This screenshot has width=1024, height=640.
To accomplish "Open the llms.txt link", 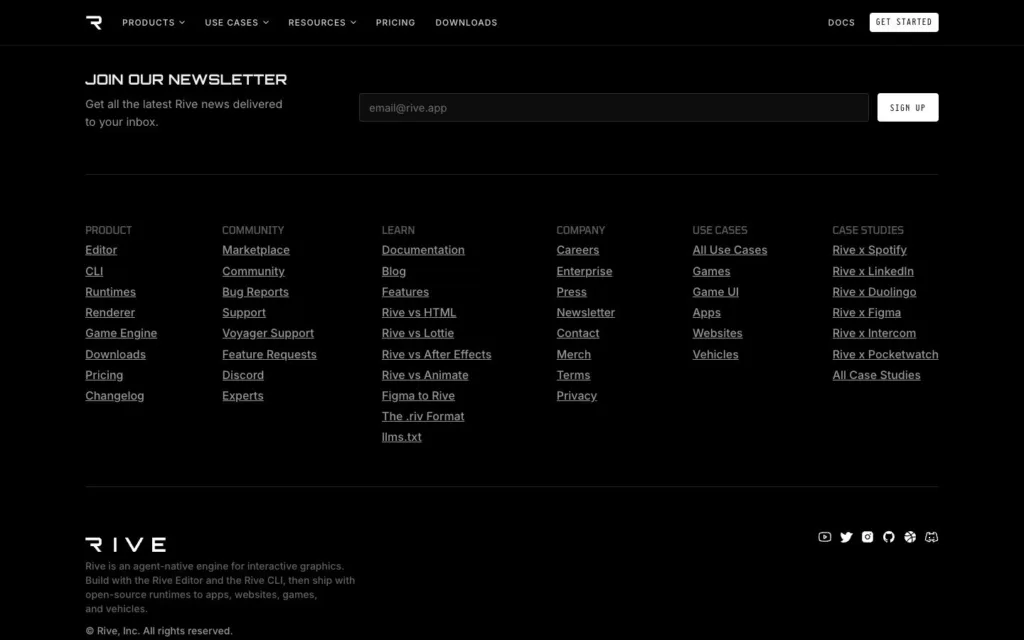I will tap(402, 437).
